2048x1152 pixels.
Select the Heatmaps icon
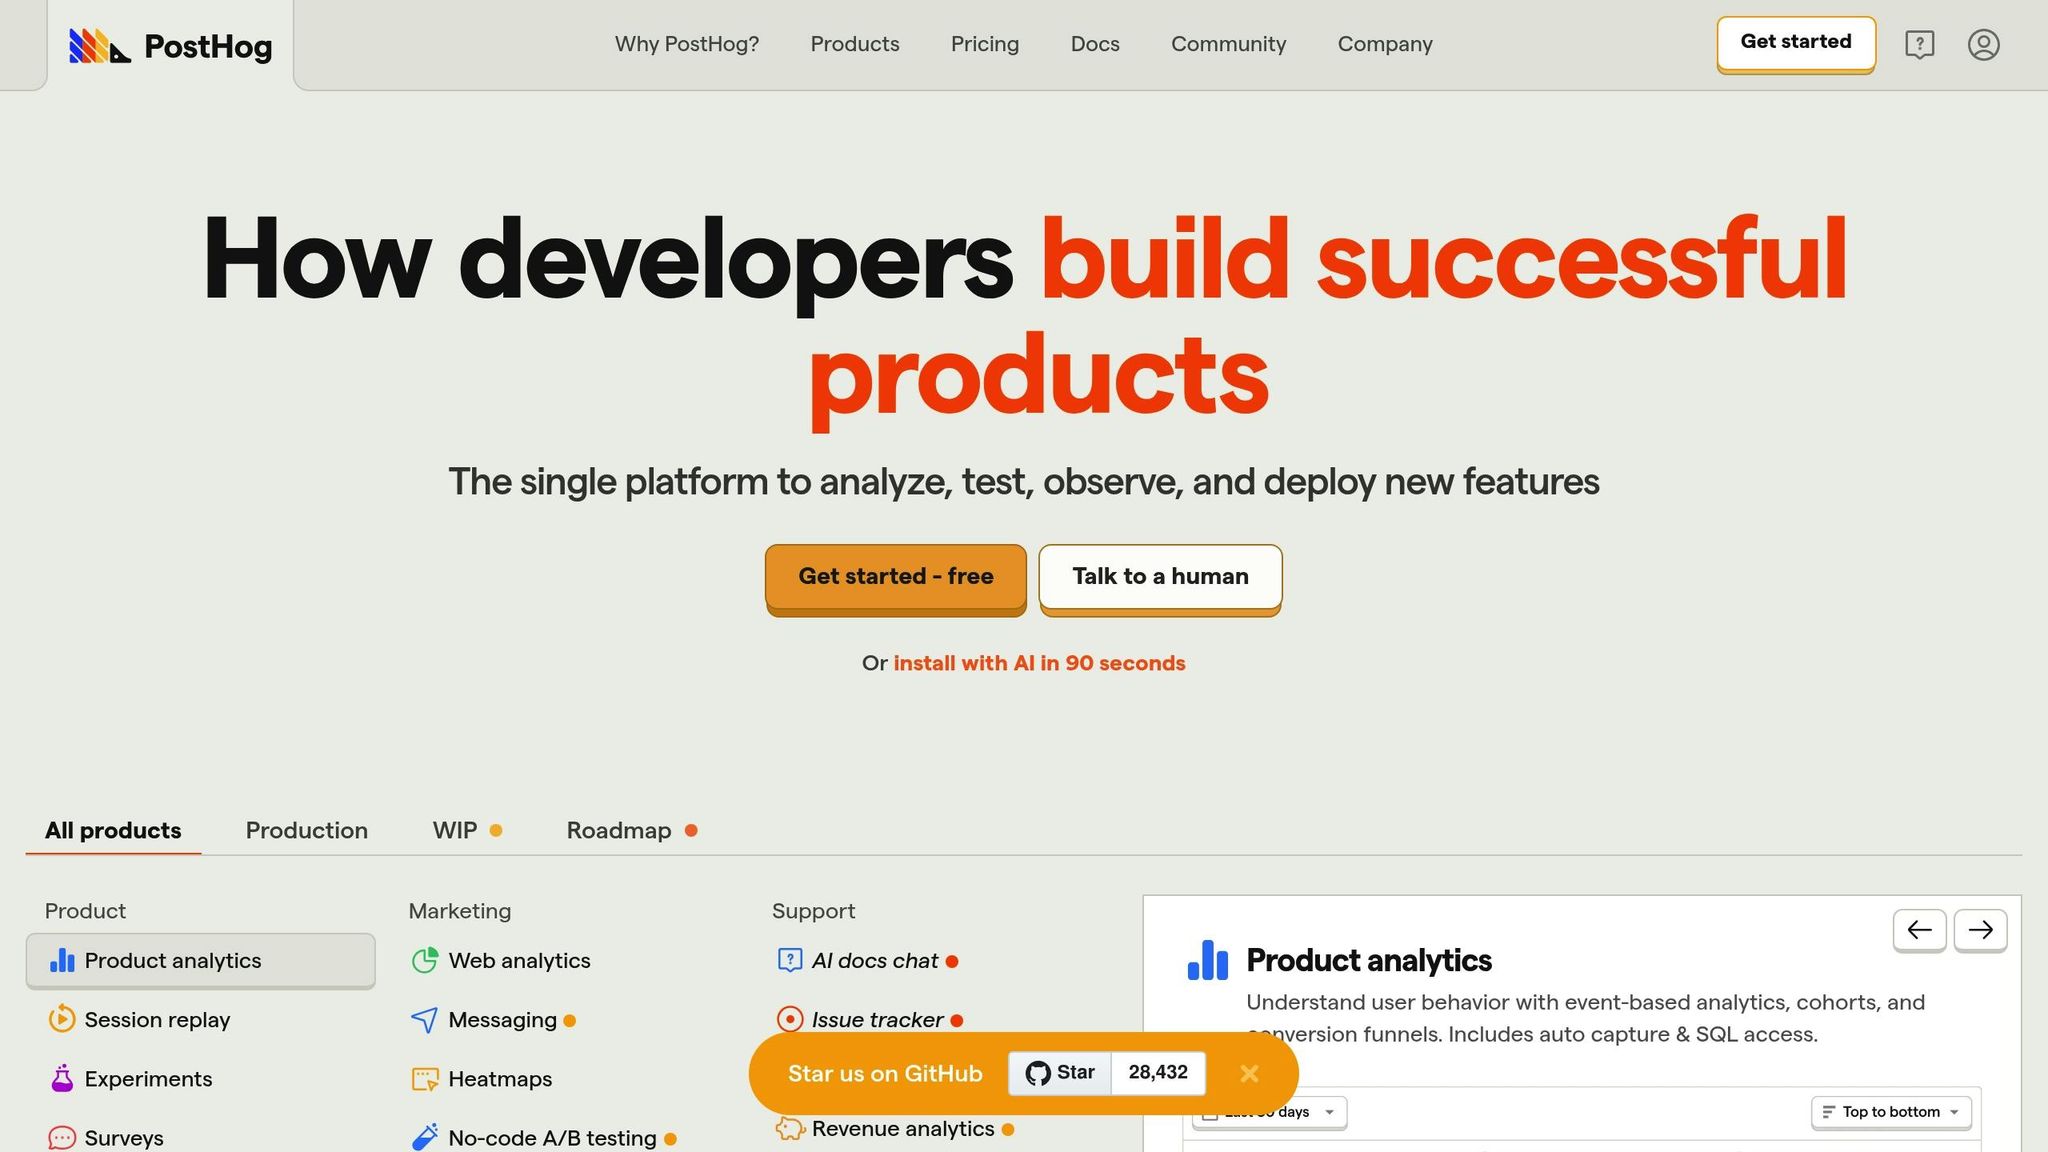425,1079
